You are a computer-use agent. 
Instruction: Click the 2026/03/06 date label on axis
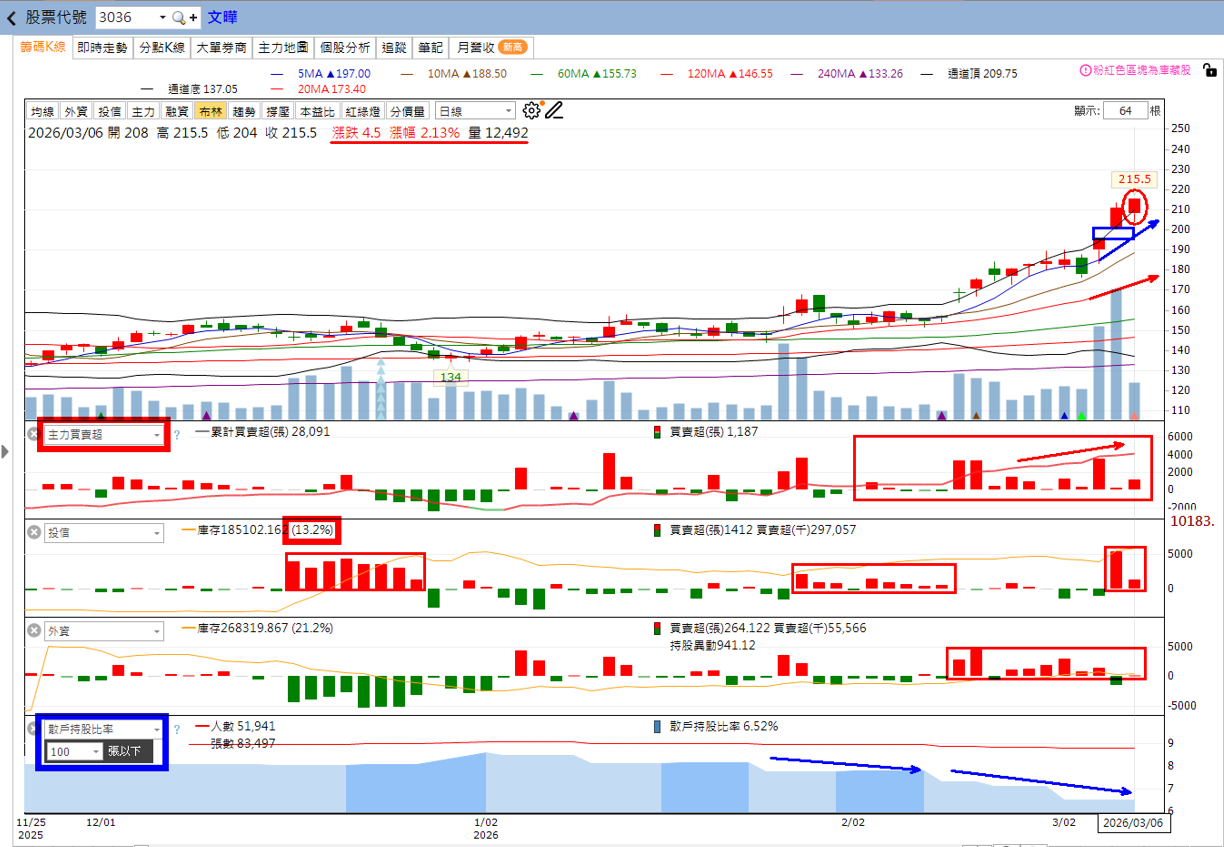1132,823
